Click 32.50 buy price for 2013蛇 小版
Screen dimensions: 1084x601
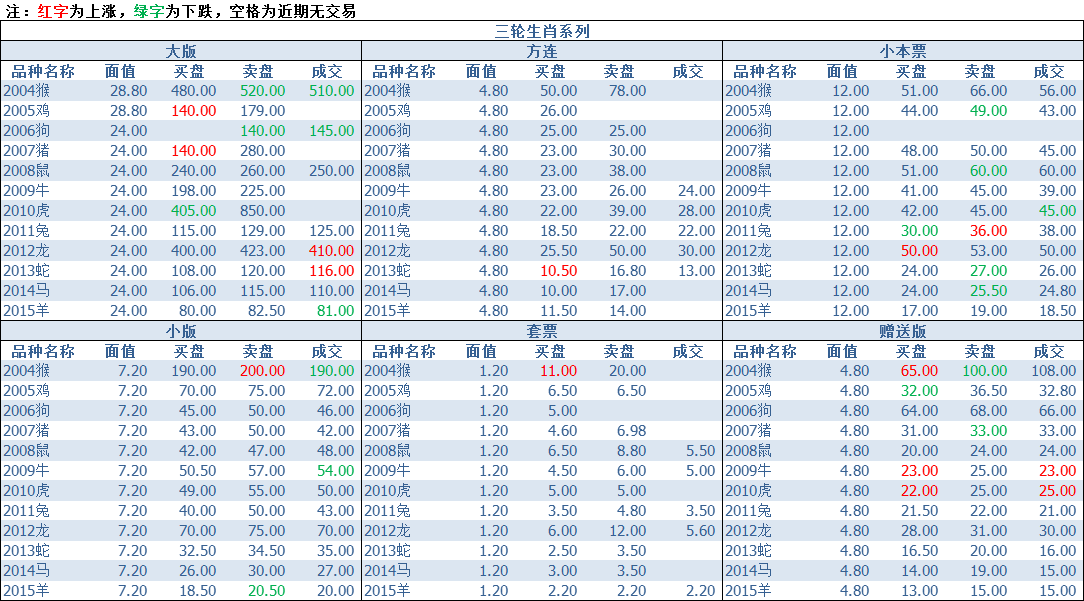(198, 551)
